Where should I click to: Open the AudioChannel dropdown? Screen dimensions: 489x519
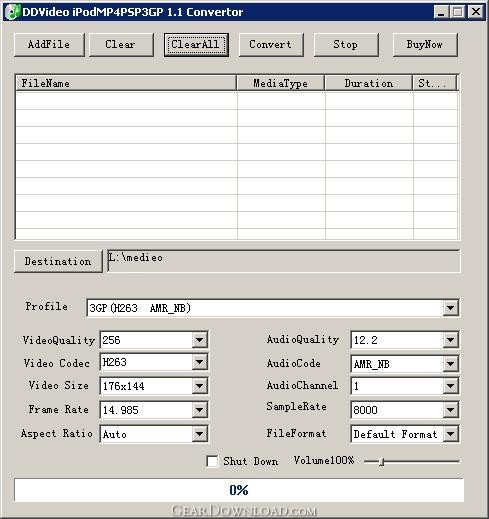(450, 386)
